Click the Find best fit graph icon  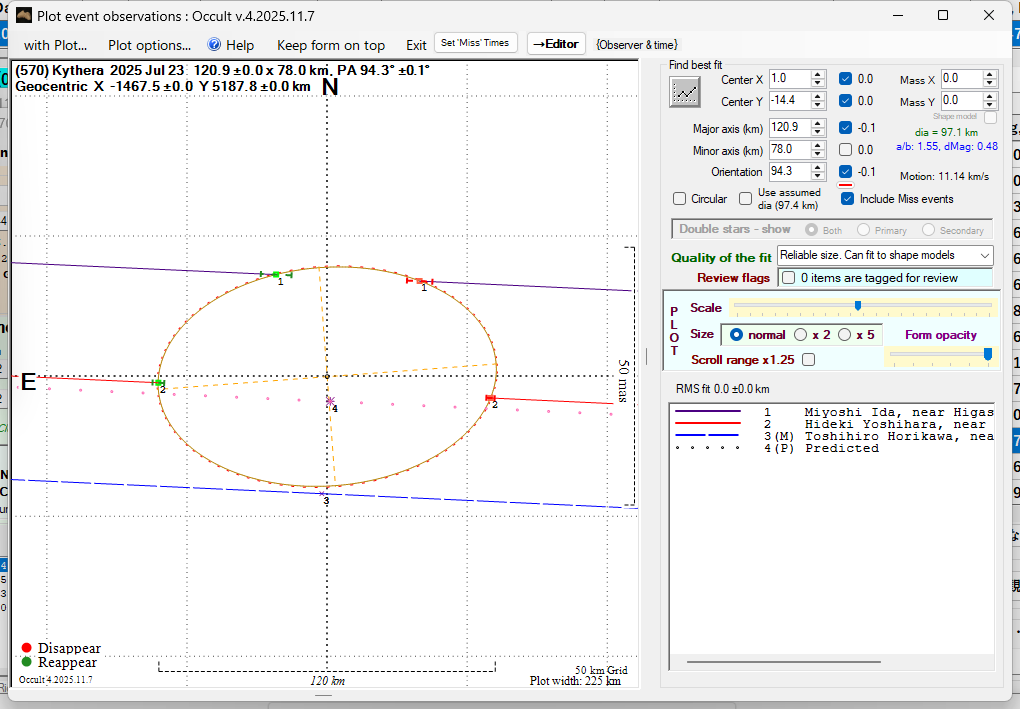click(x=685, y=91)
